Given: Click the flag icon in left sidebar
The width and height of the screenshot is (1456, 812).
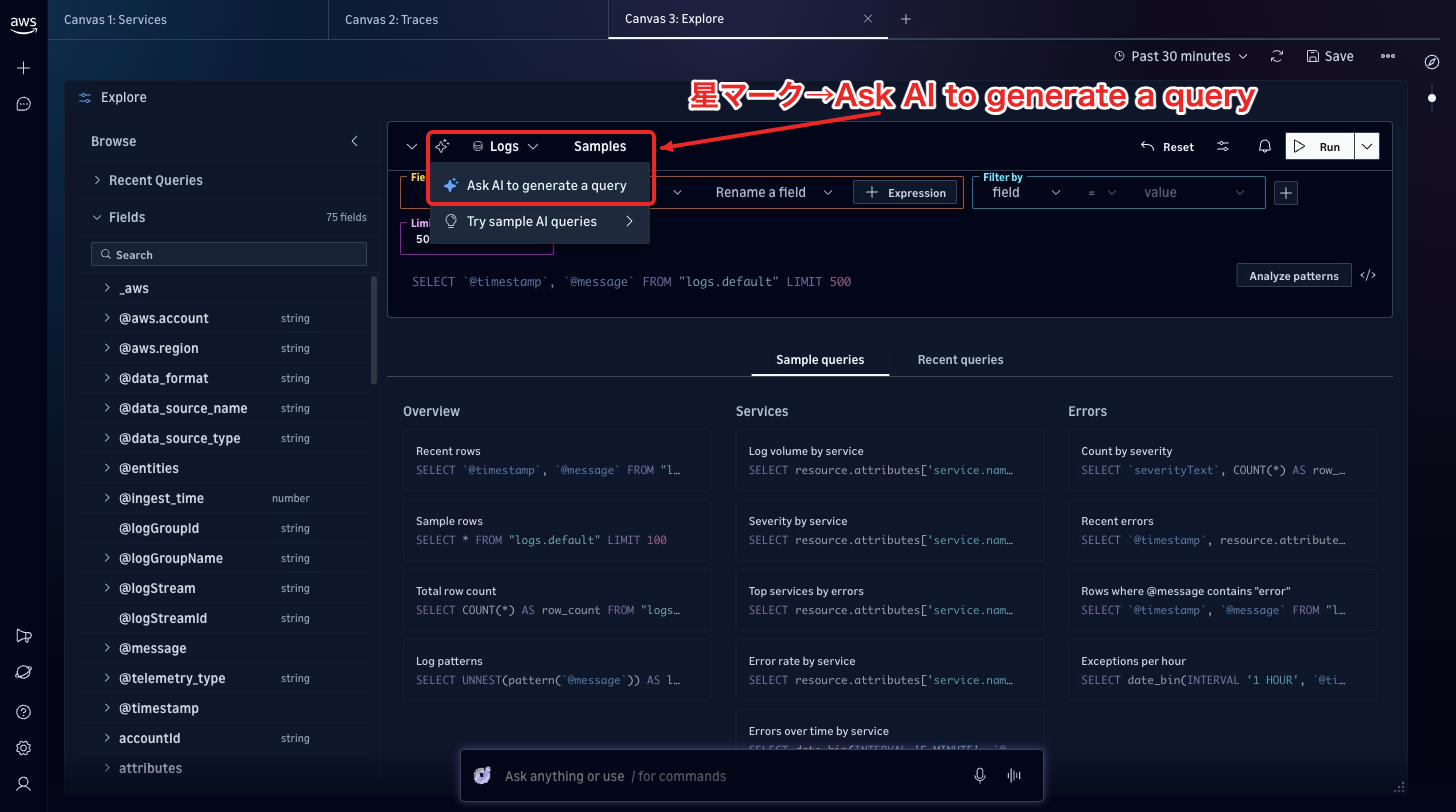Looking at the screenshot, I should pos(24,636).
